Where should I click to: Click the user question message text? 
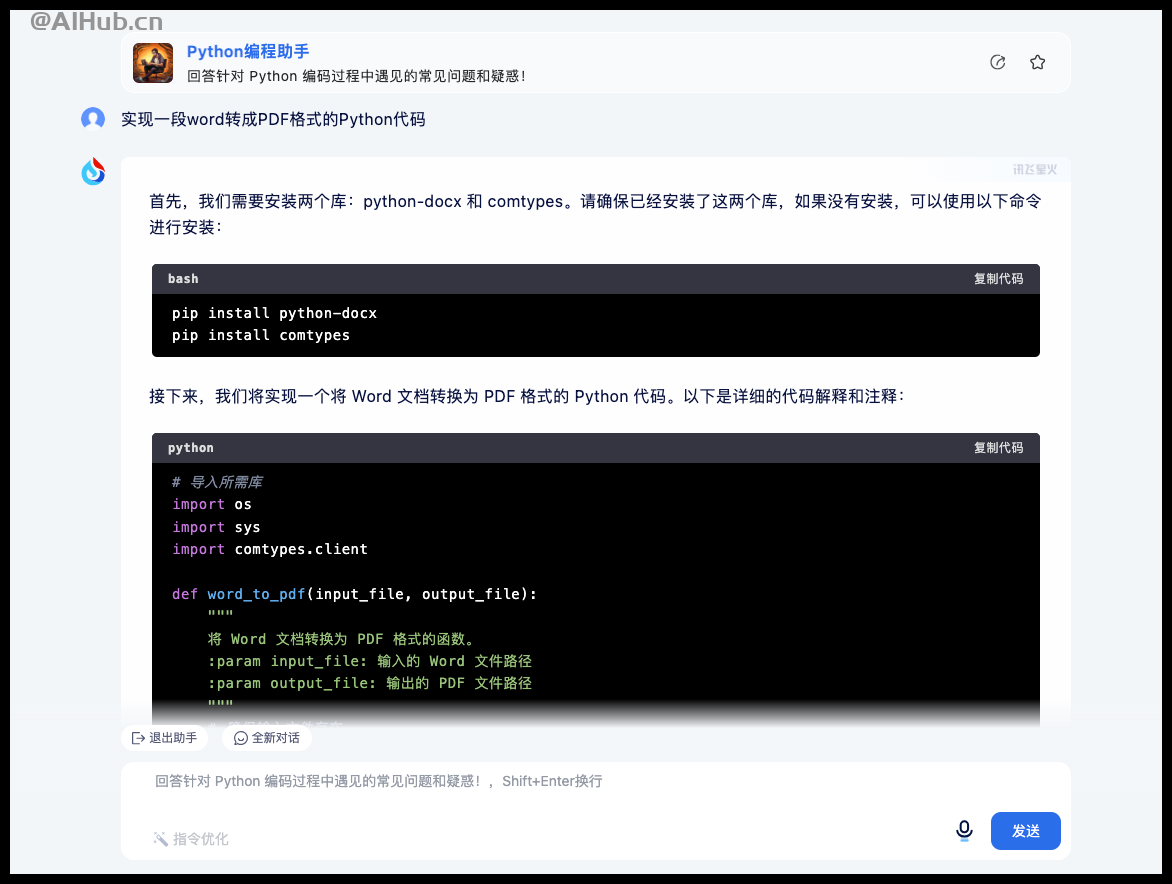pyautogui.click(x=273, y=120)
